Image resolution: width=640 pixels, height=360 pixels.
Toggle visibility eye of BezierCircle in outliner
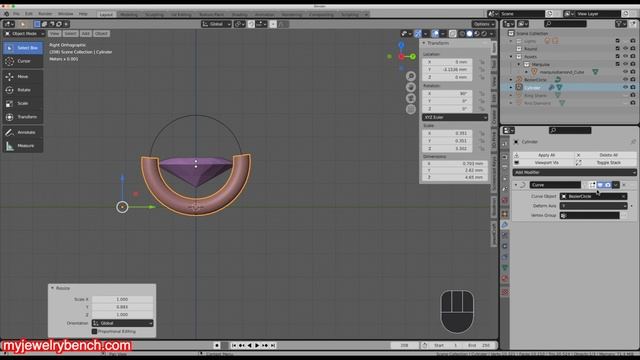click(x=625, y=80)
